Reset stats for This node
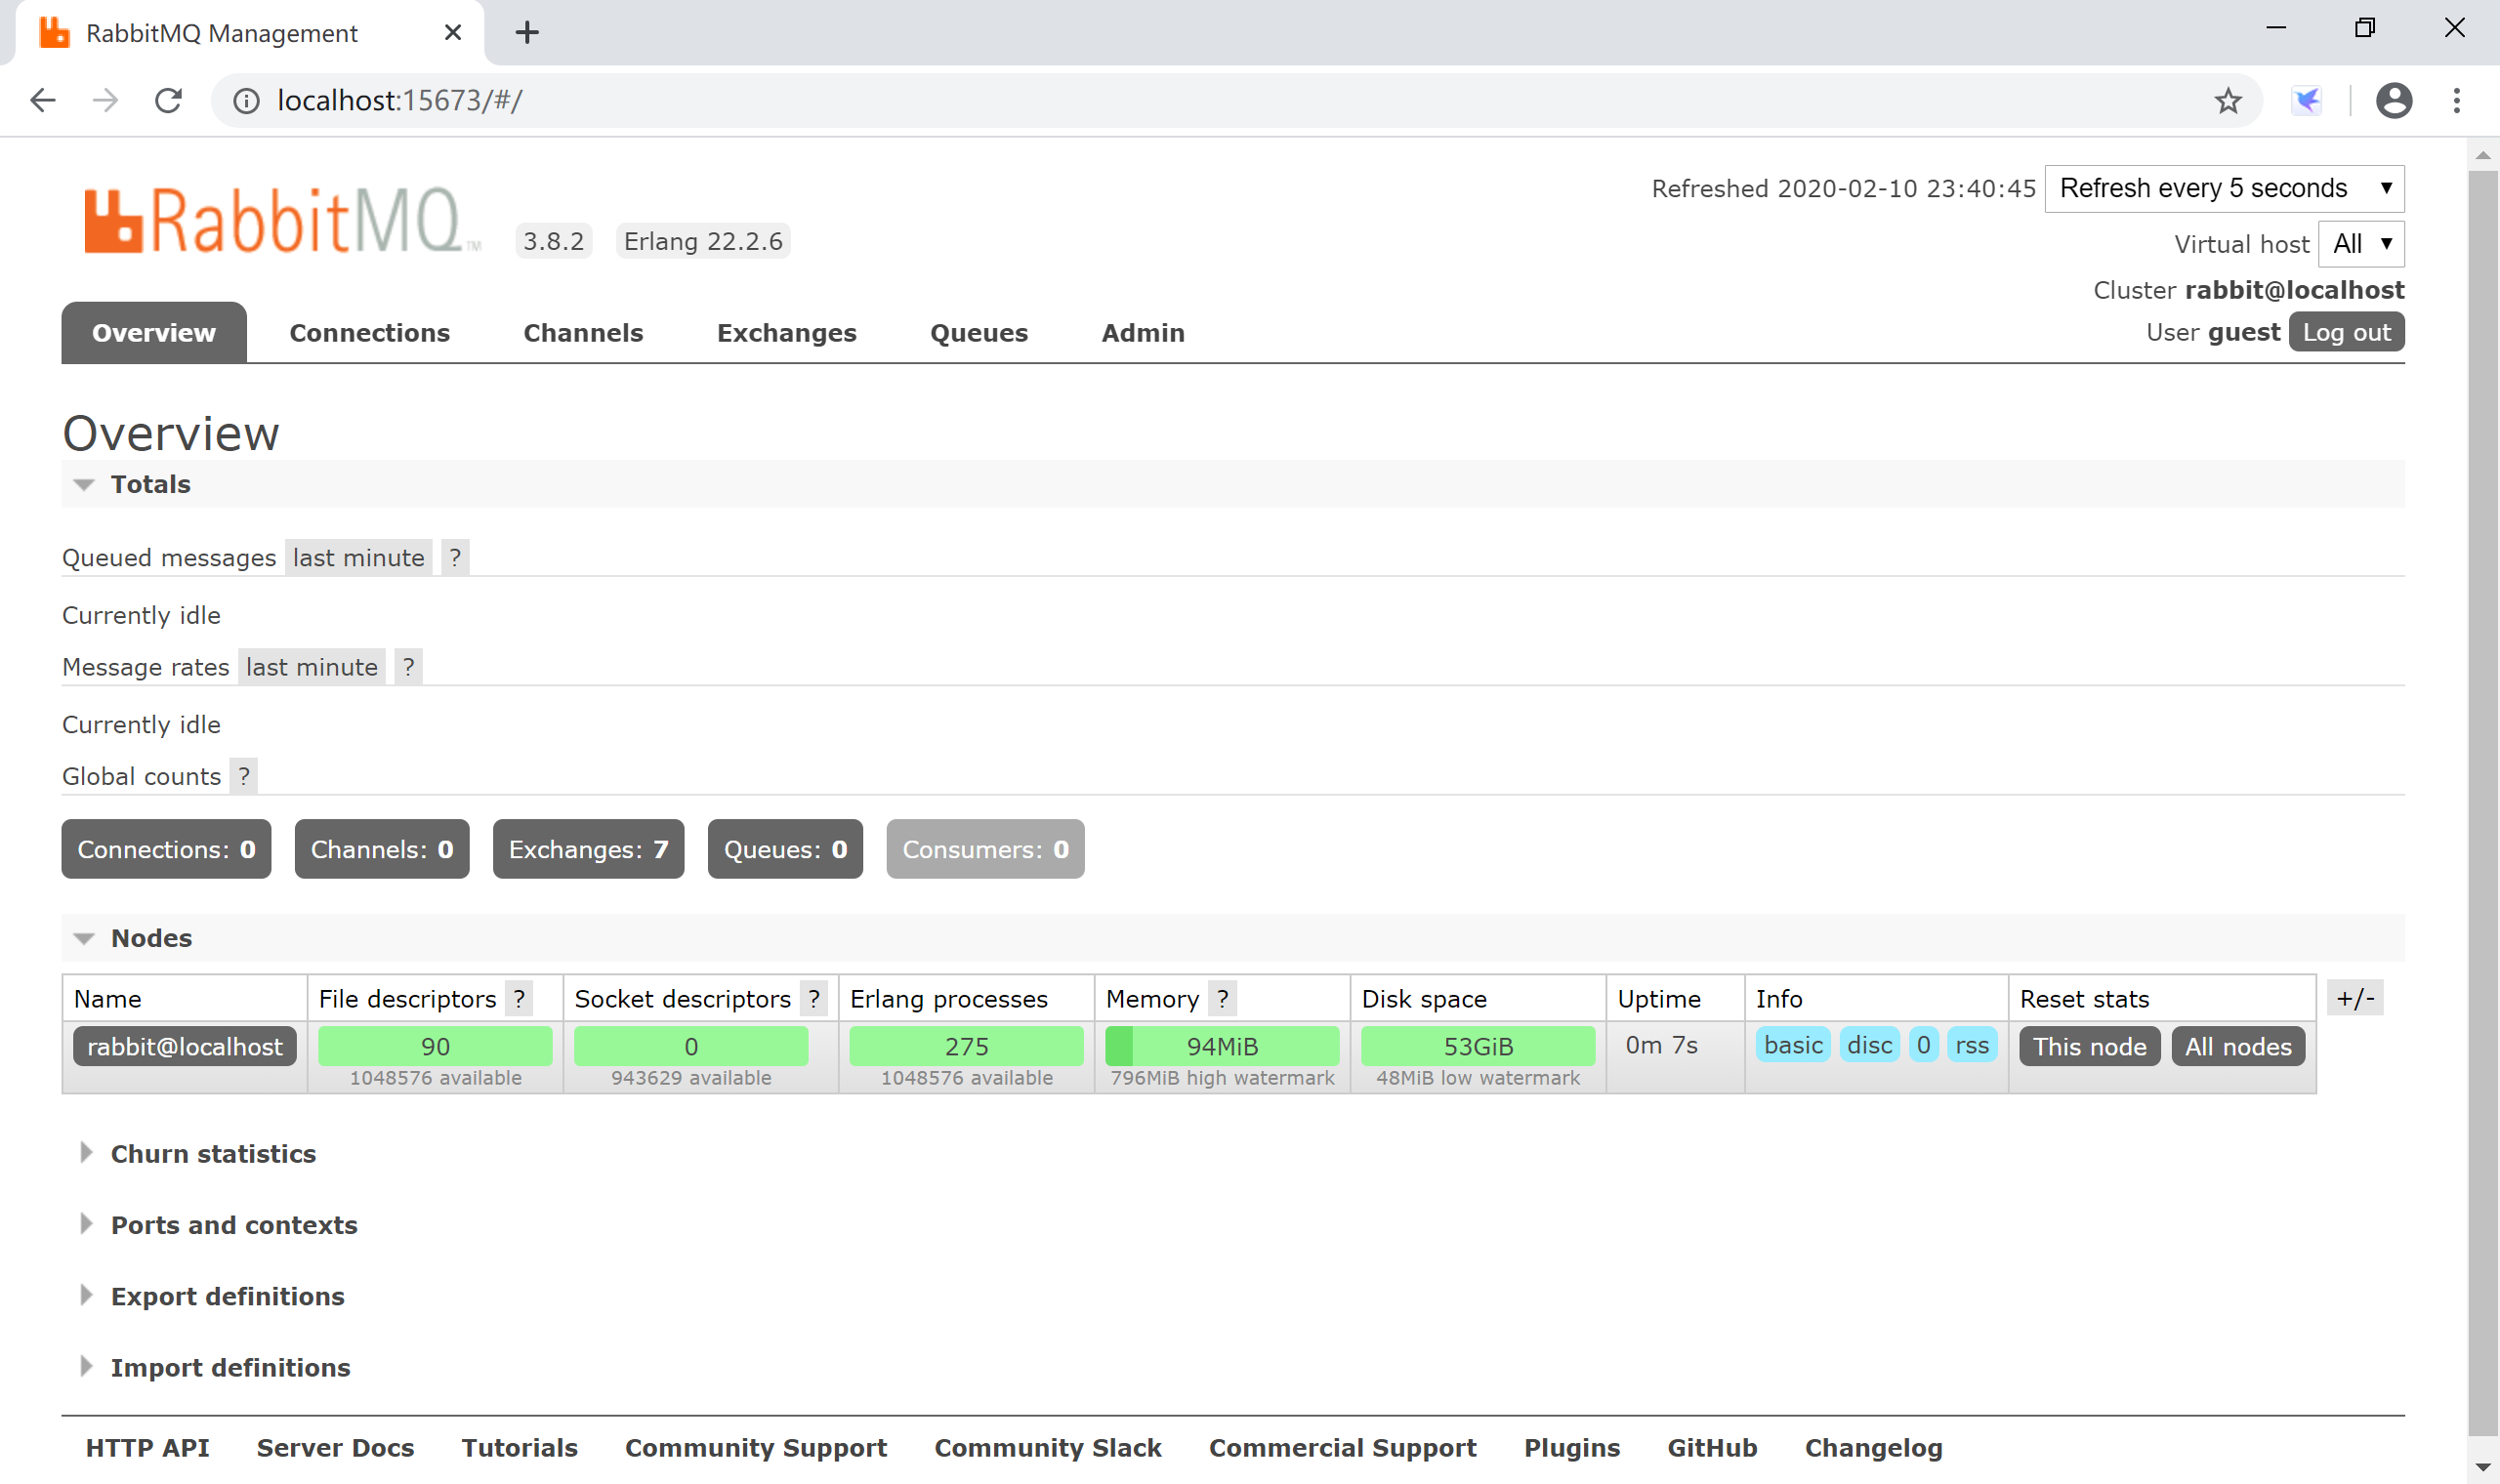This screenshot has width=2500, height=1484. 2089,1046
